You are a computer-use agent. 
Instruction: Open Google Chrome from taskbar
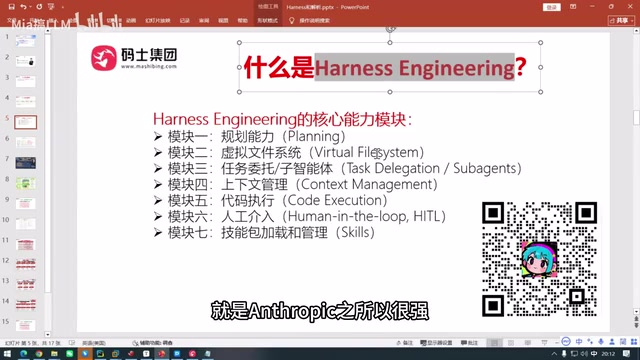tap(39, 353)
